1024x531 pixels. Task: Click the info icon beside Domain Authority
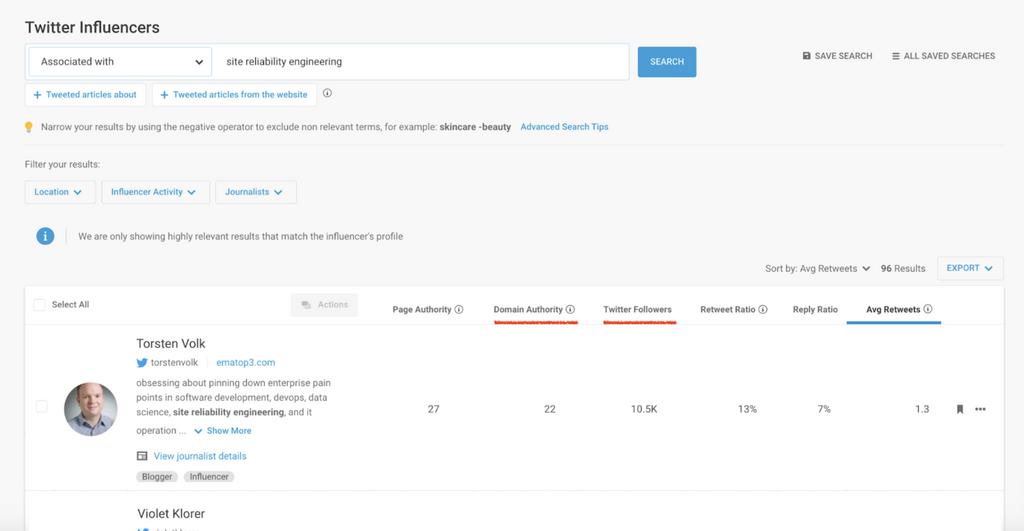point(571,310)
